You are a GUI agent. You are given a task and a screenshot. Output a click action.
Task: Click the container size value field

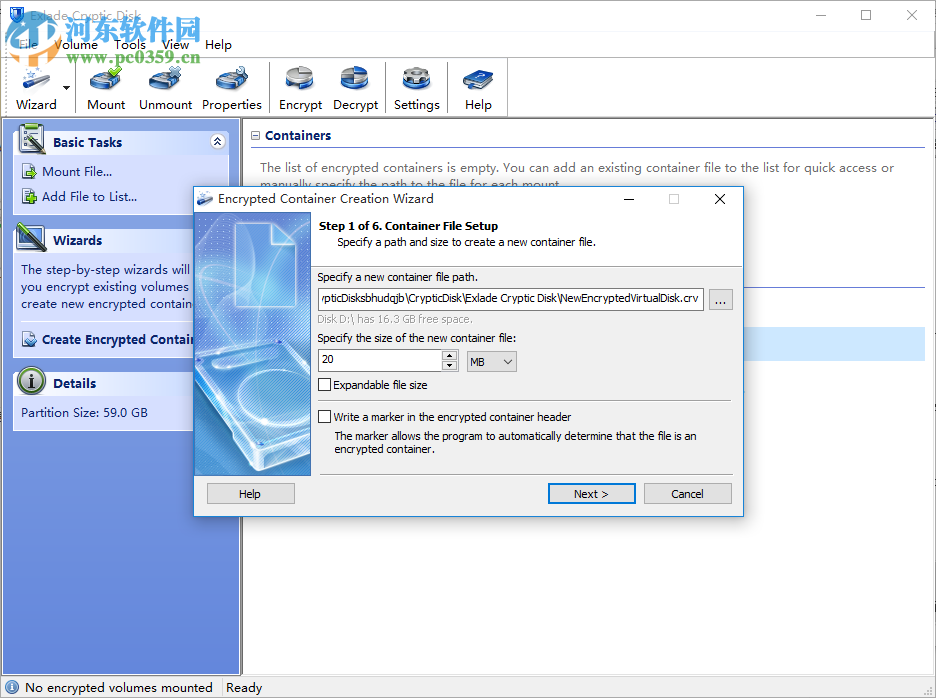380,360
